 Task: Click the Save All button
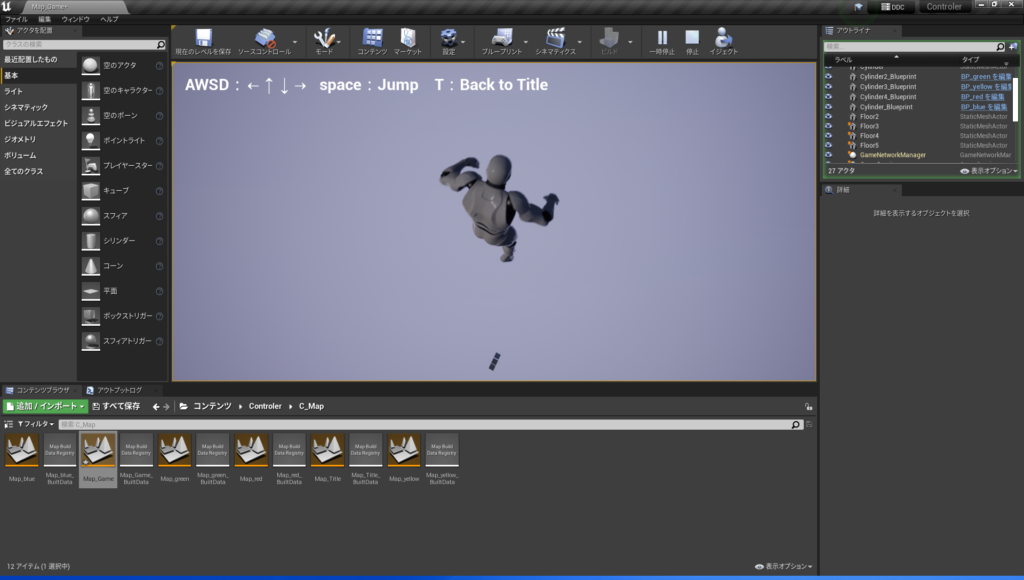click(x=116, y=406)
